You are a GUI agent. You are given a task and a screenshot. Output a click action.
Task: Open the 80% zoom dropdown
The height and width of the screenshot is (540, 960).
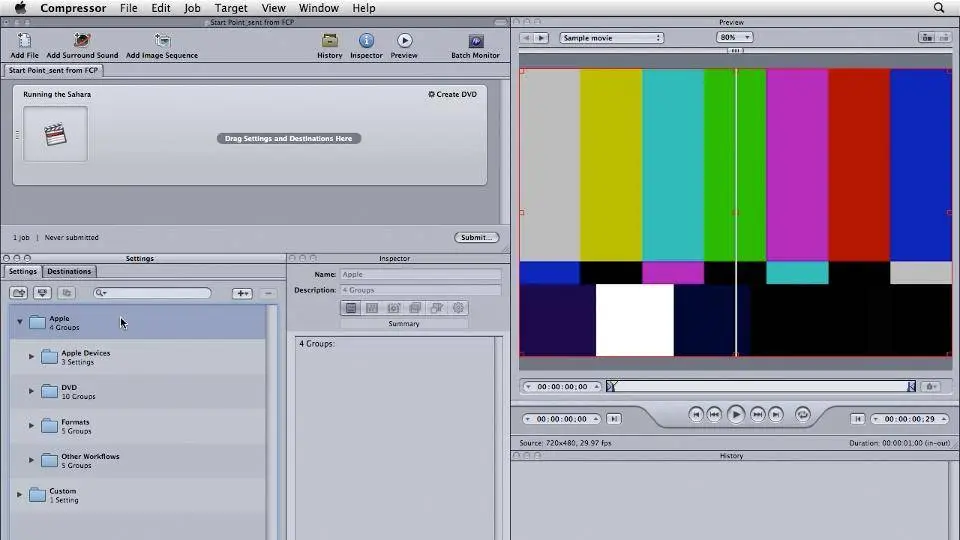click(735, 37)
